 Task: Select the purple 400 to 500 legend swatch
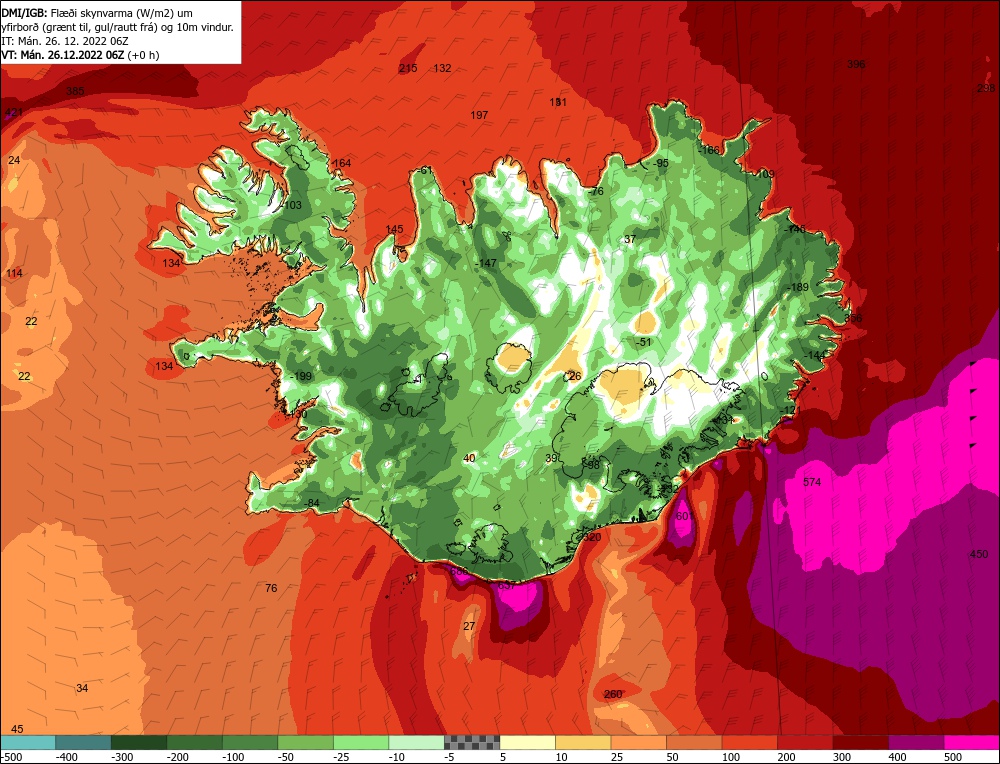916,742
